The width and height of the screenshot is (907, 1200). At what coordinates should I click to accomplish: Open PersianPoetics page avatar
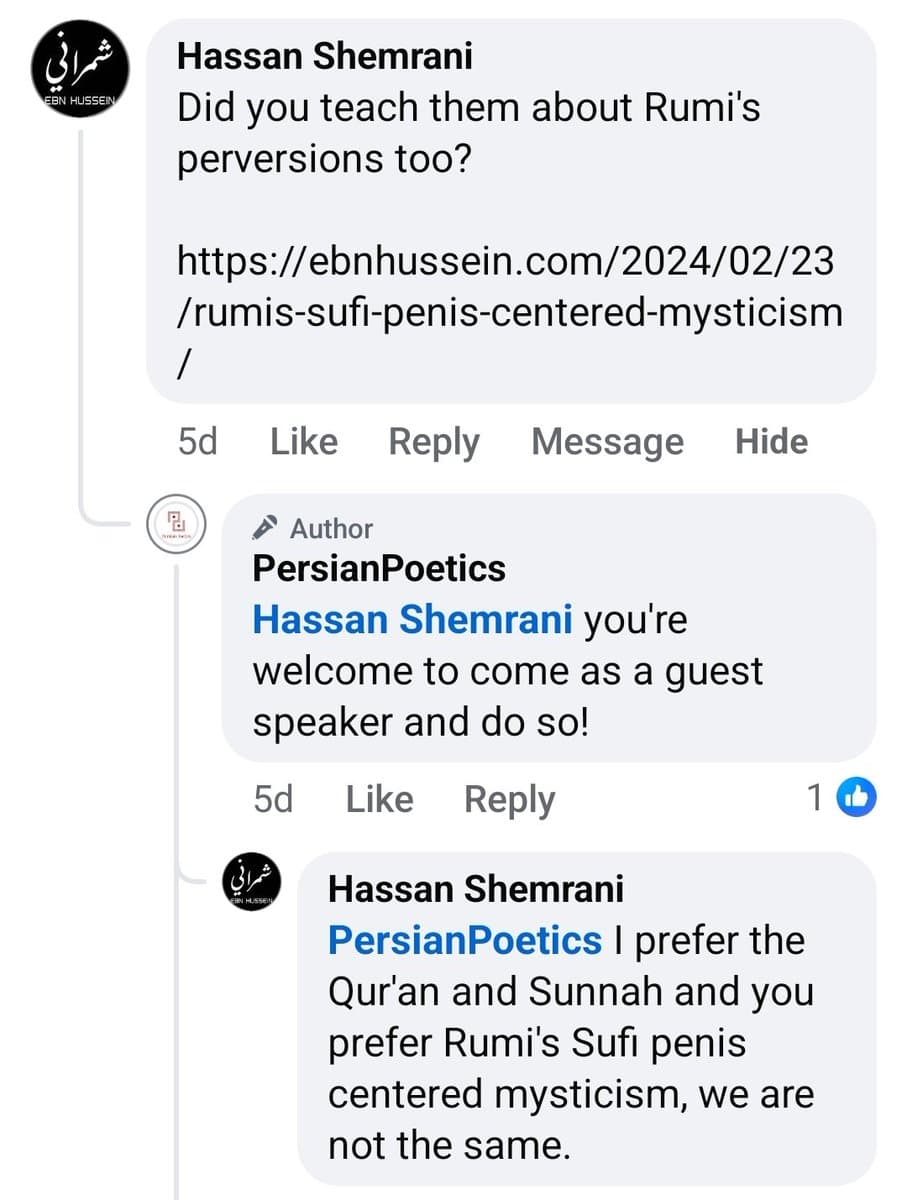coord(176,524)
